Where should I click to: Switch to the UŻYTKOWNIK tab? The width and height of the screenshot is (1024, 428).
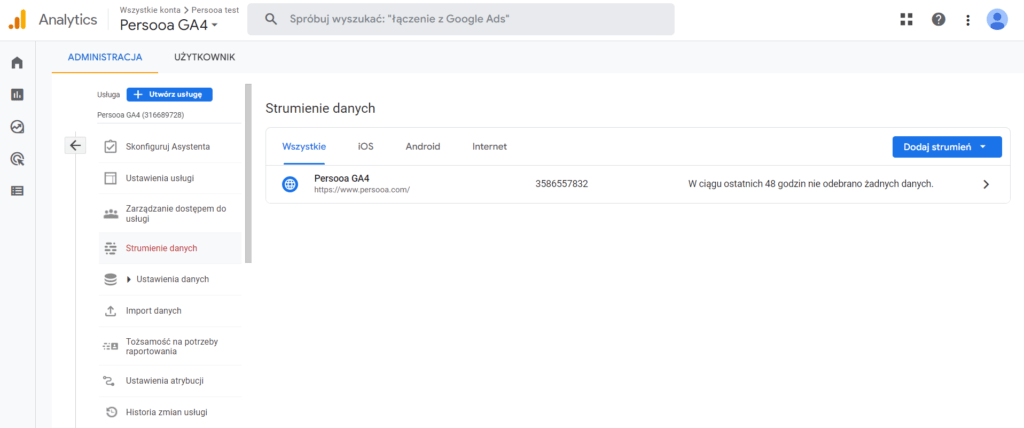204,58
